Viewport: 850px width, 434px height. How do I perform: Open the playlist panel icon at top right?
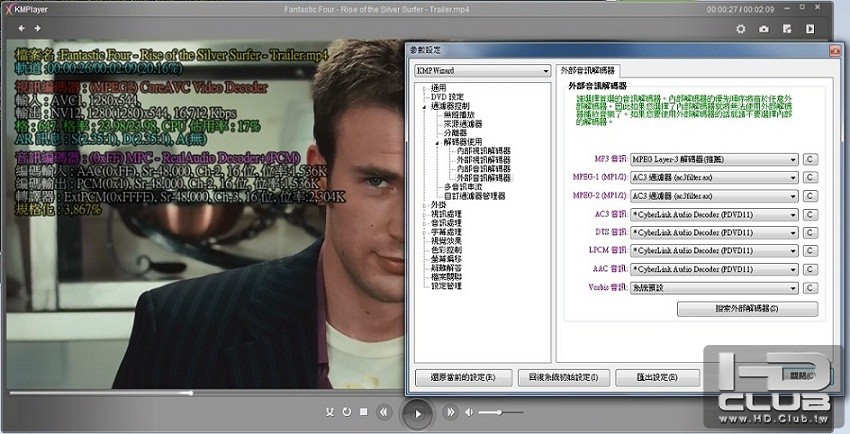pyautogui.click(x=810, y=29)
